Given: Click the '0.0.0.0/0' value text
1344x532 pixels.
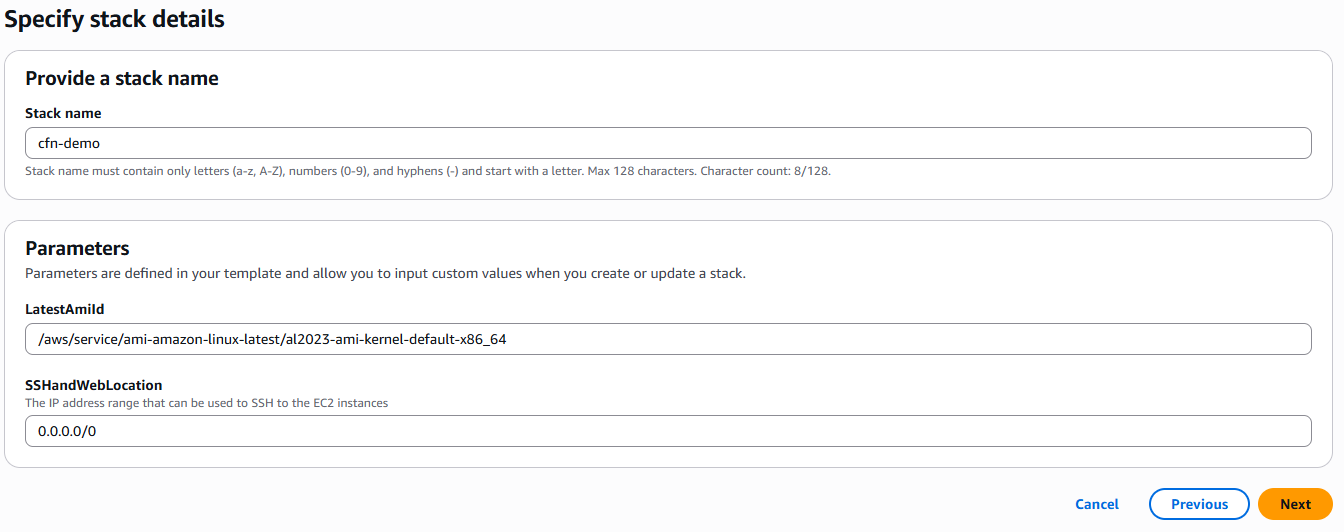Looking at the screenshot, I should pos(67,431).
